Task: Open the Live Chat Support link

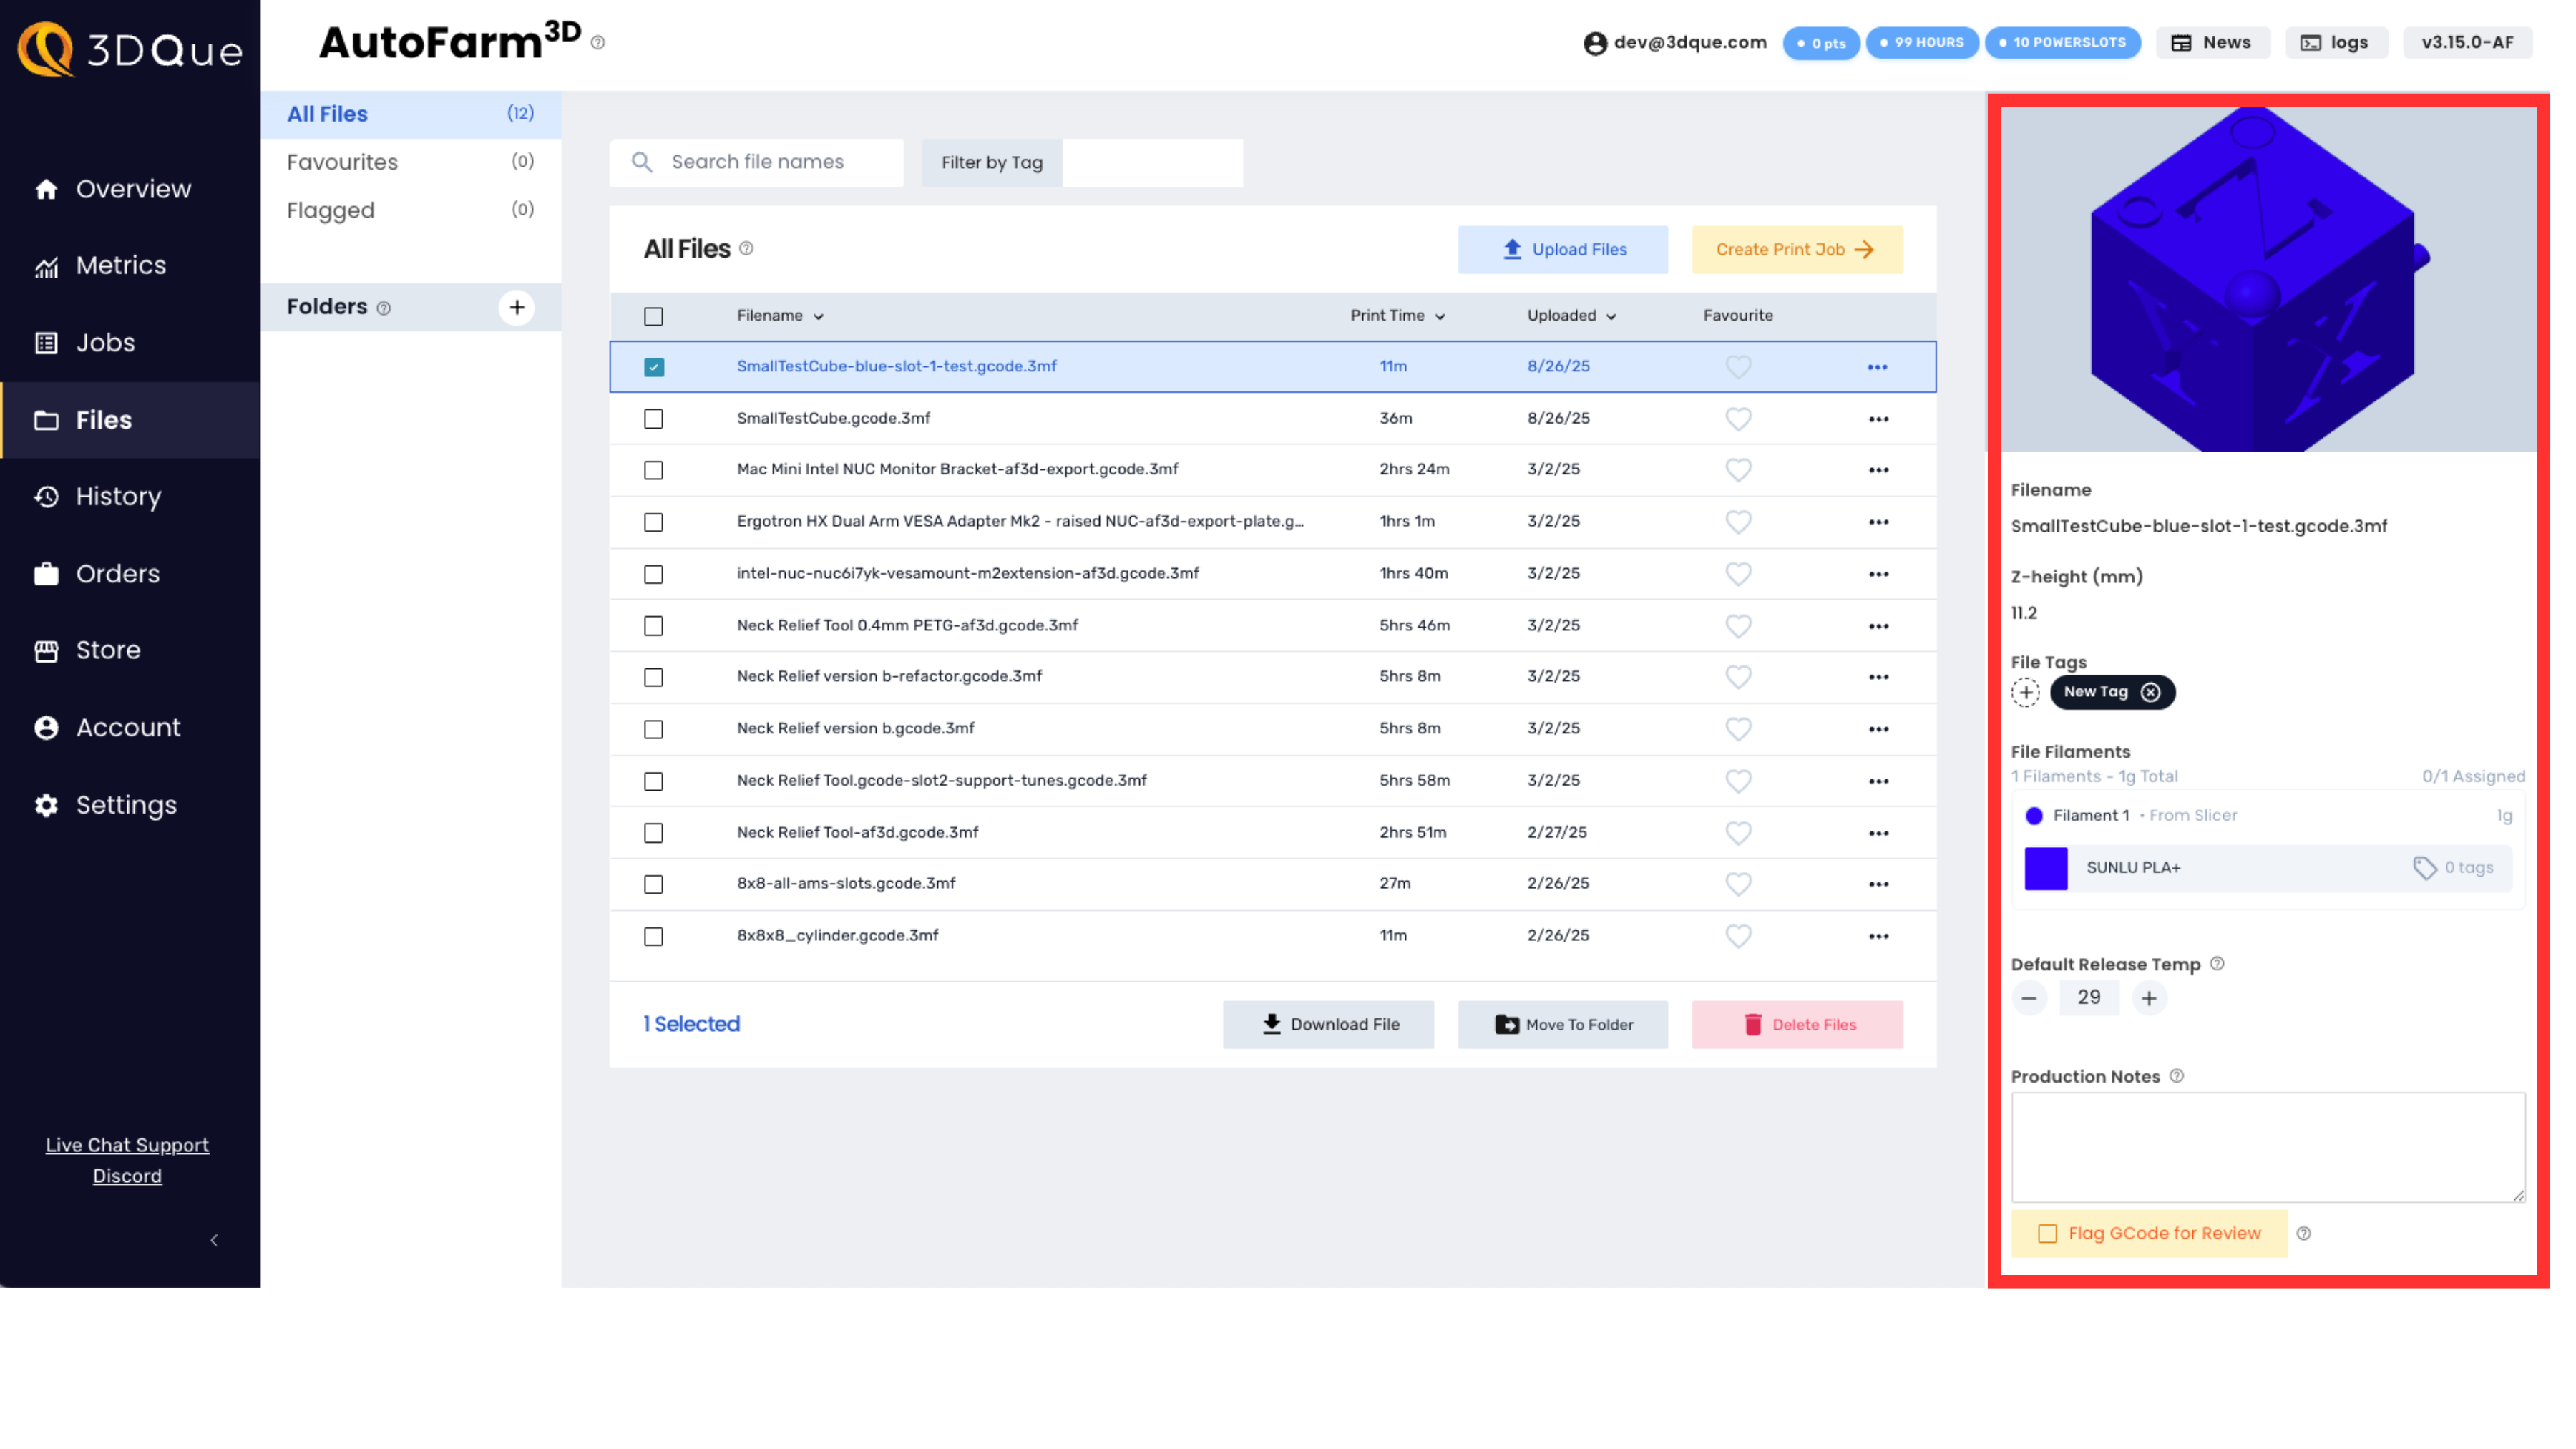Action: tap(127, 1145)
